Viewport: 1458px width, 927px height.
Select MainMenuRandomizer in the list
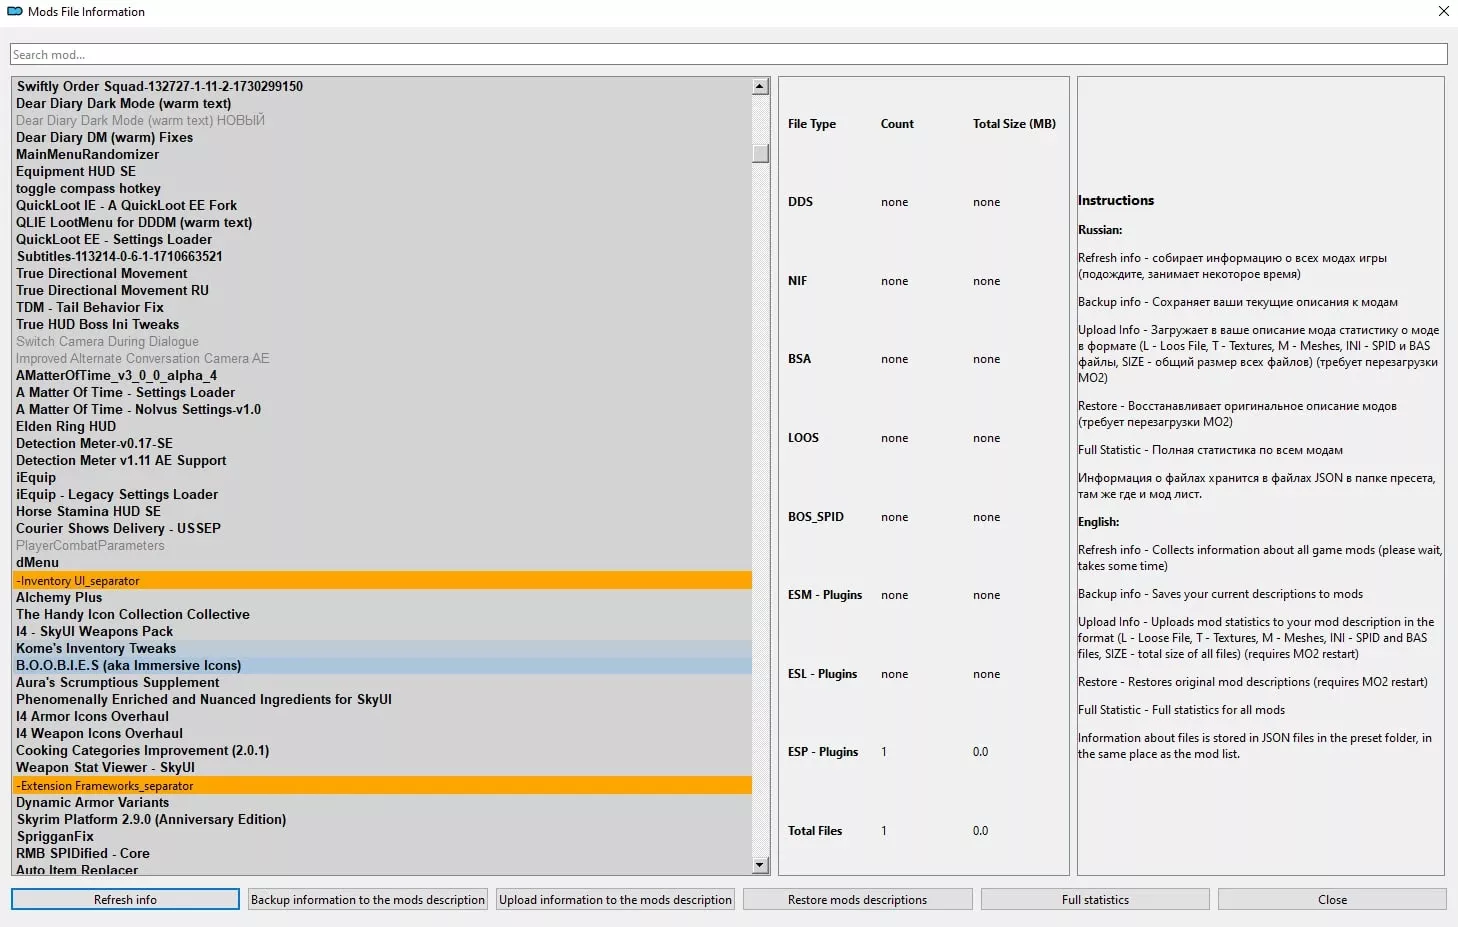[x=88, y=154]
